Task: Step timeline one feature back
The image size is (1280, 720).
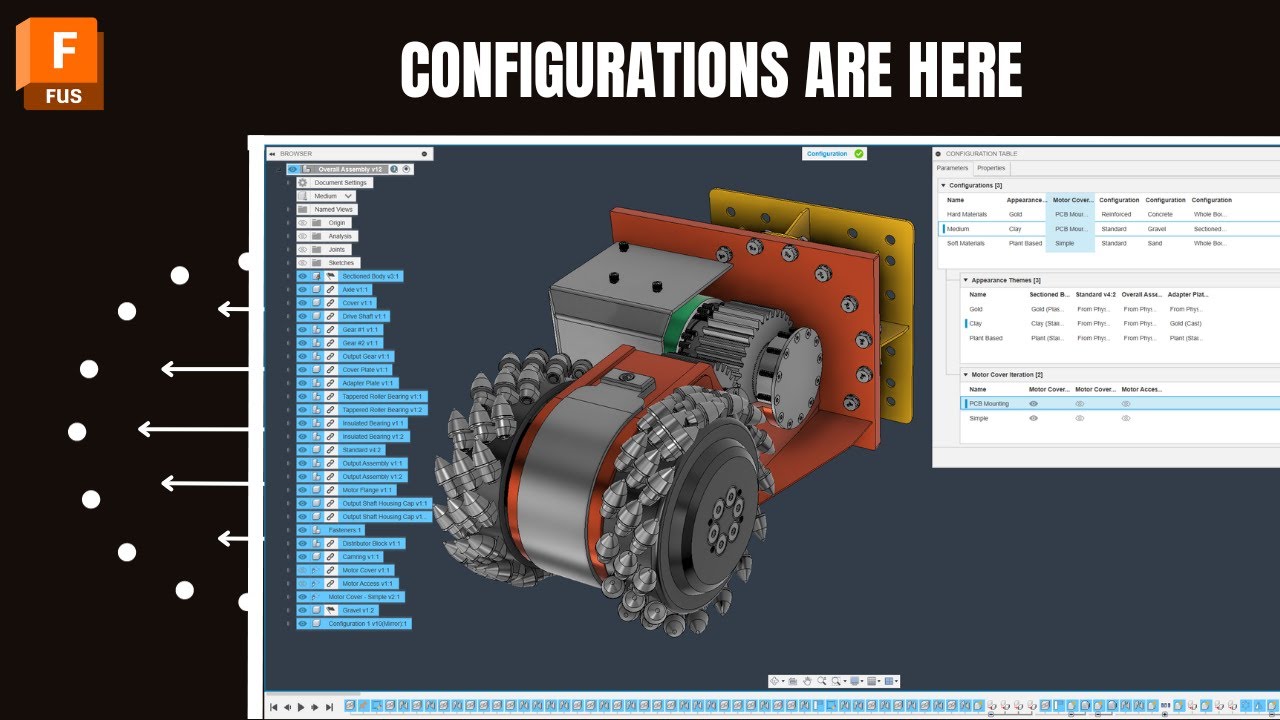Action: pyautogui.click(x=287, y=707)
